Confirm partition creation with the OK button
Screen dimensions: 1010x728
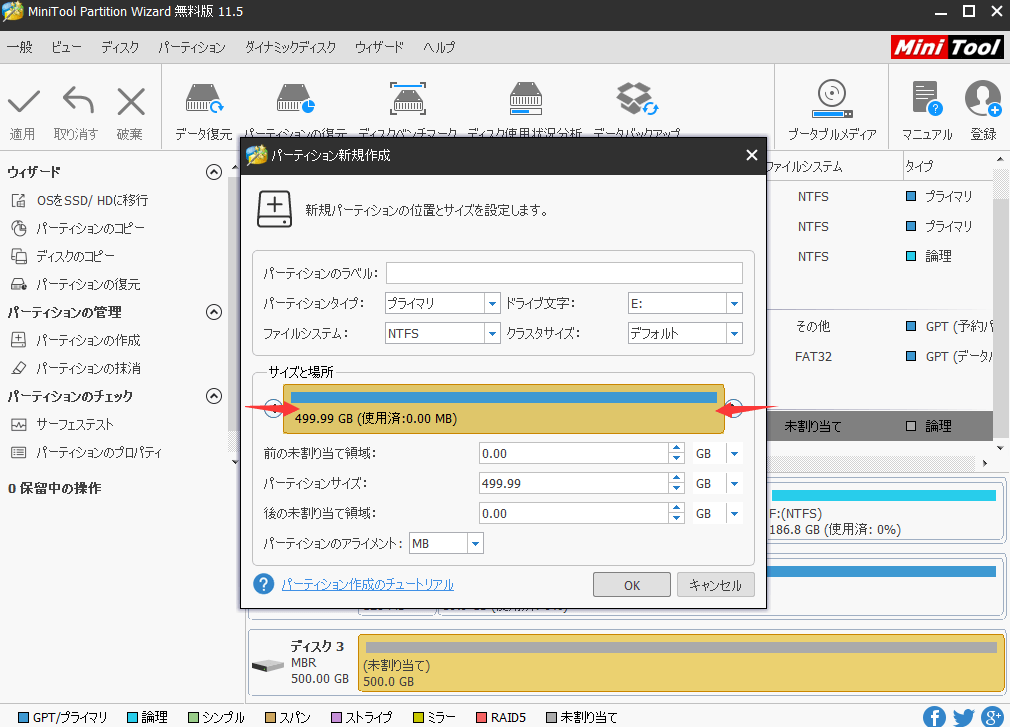631,584
